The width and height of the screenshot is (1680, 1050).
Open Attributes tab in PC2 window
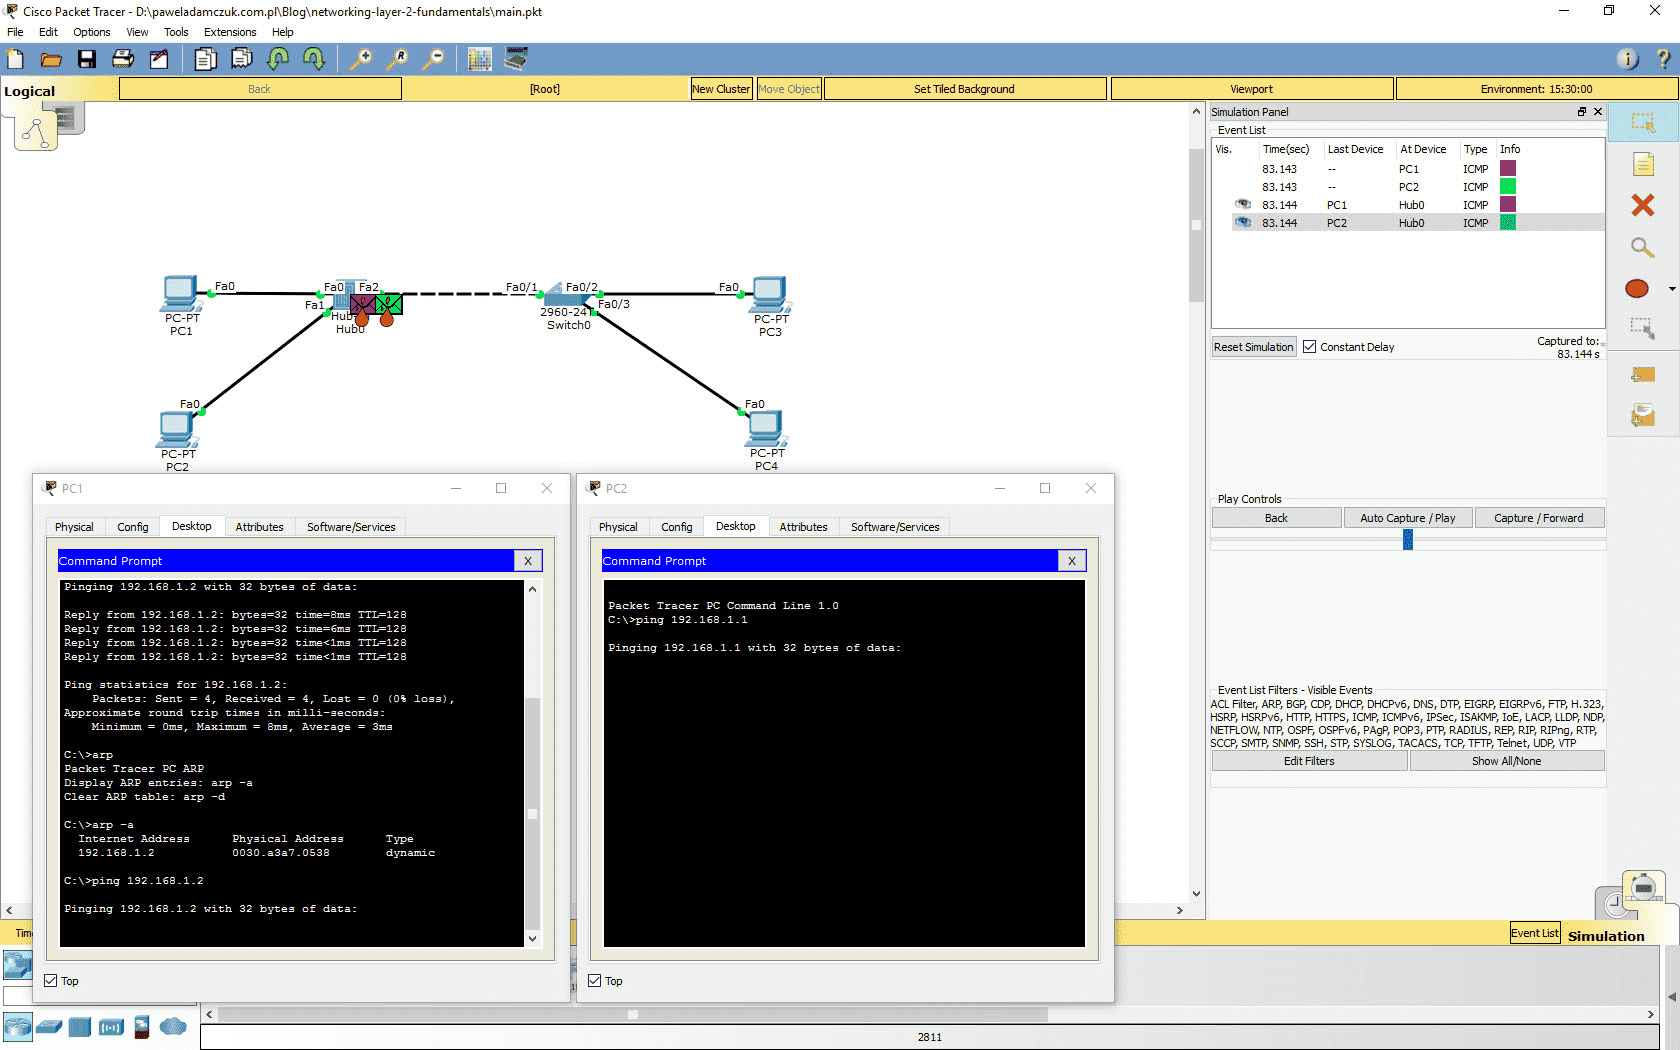coord(803,527)
